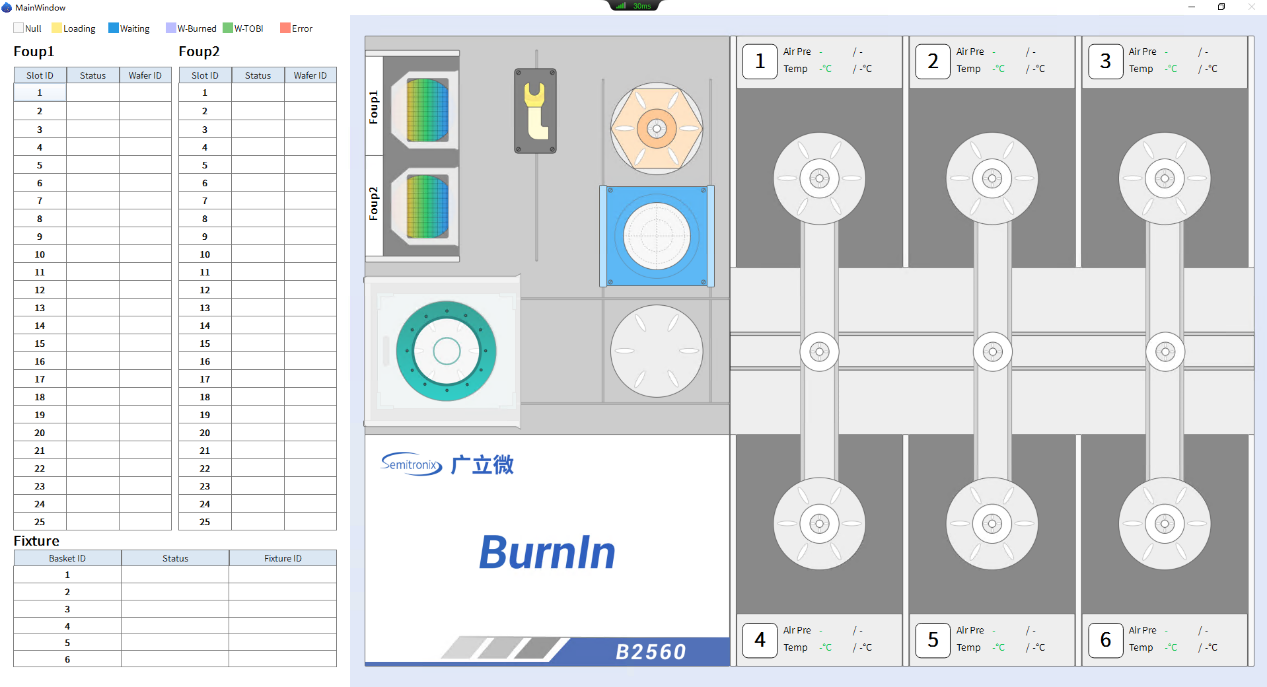Click the Fixture ID column header

[x=283, y=558]
